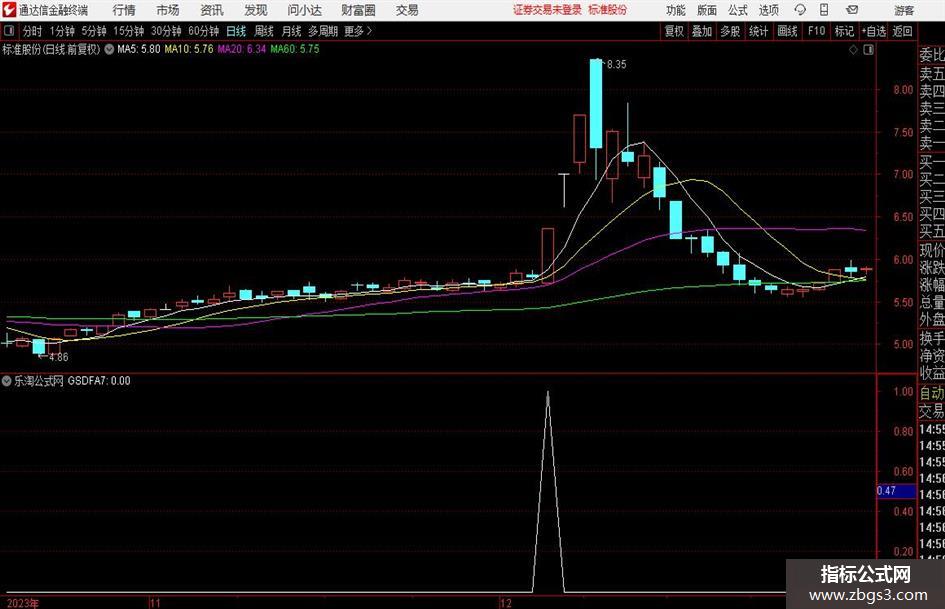The width and height of the screenshot is (945, 609).
Task: Expand the 乐淘公式网 indicator dropdown arrow
Action: pos(7,381)
